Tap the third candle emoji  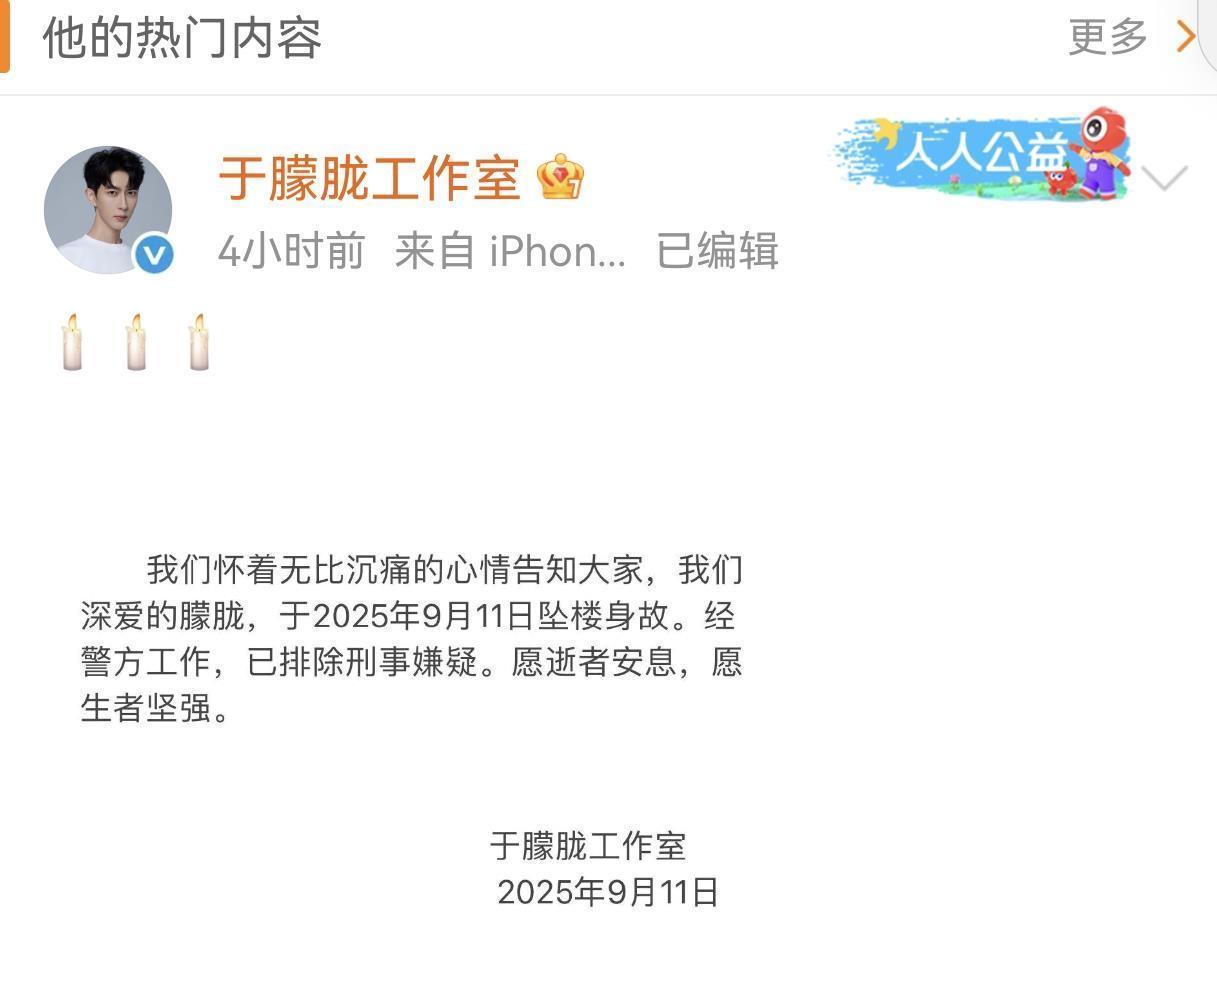pos(199,342)
